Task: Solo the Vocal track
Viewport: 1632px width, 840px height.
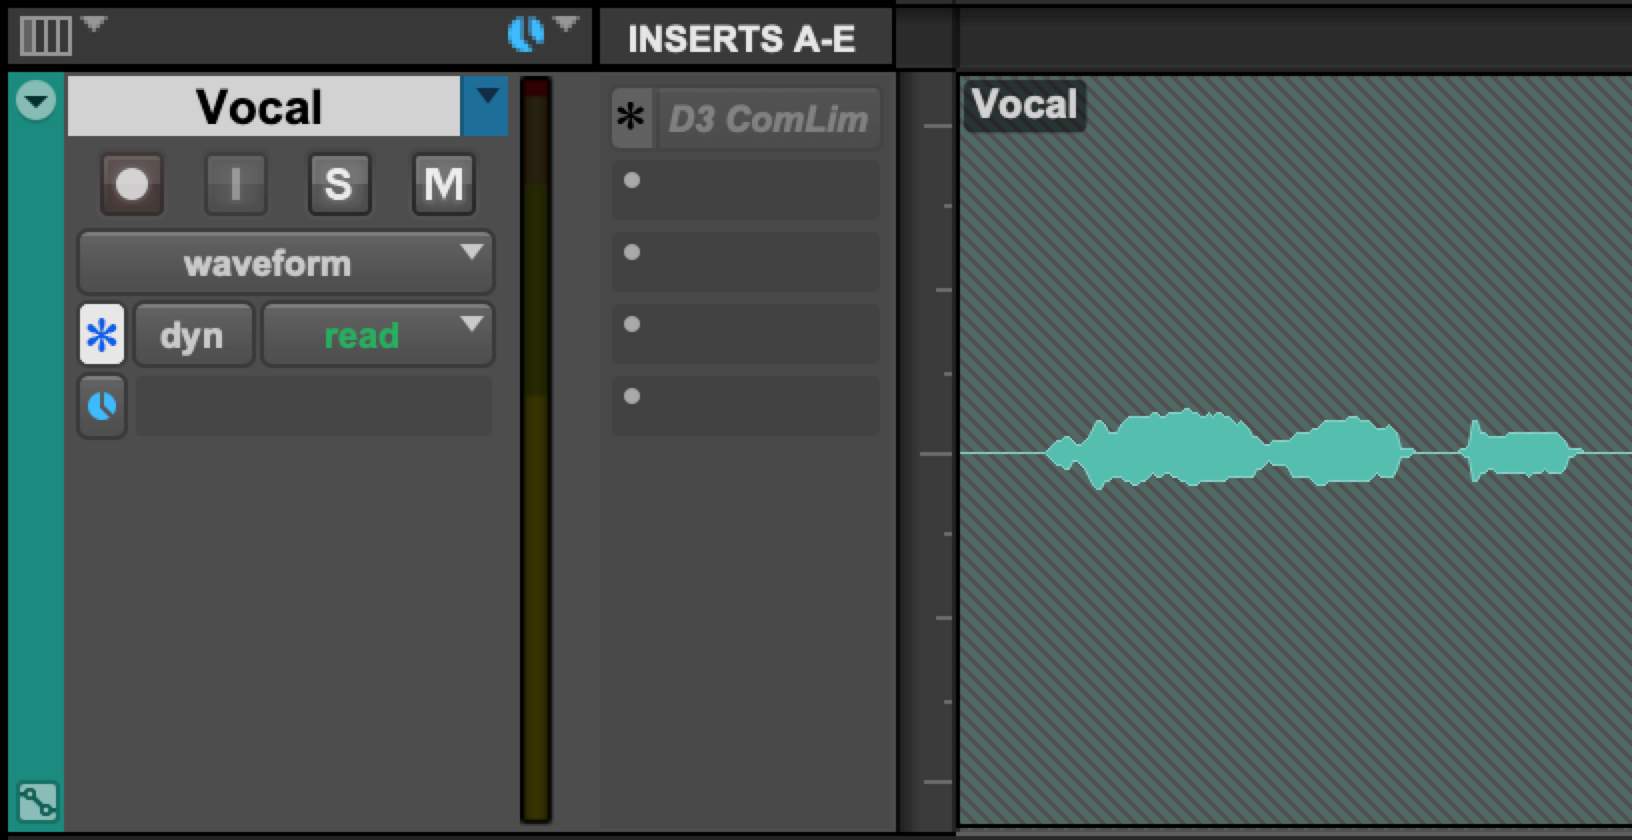Action: coord(339,184)
